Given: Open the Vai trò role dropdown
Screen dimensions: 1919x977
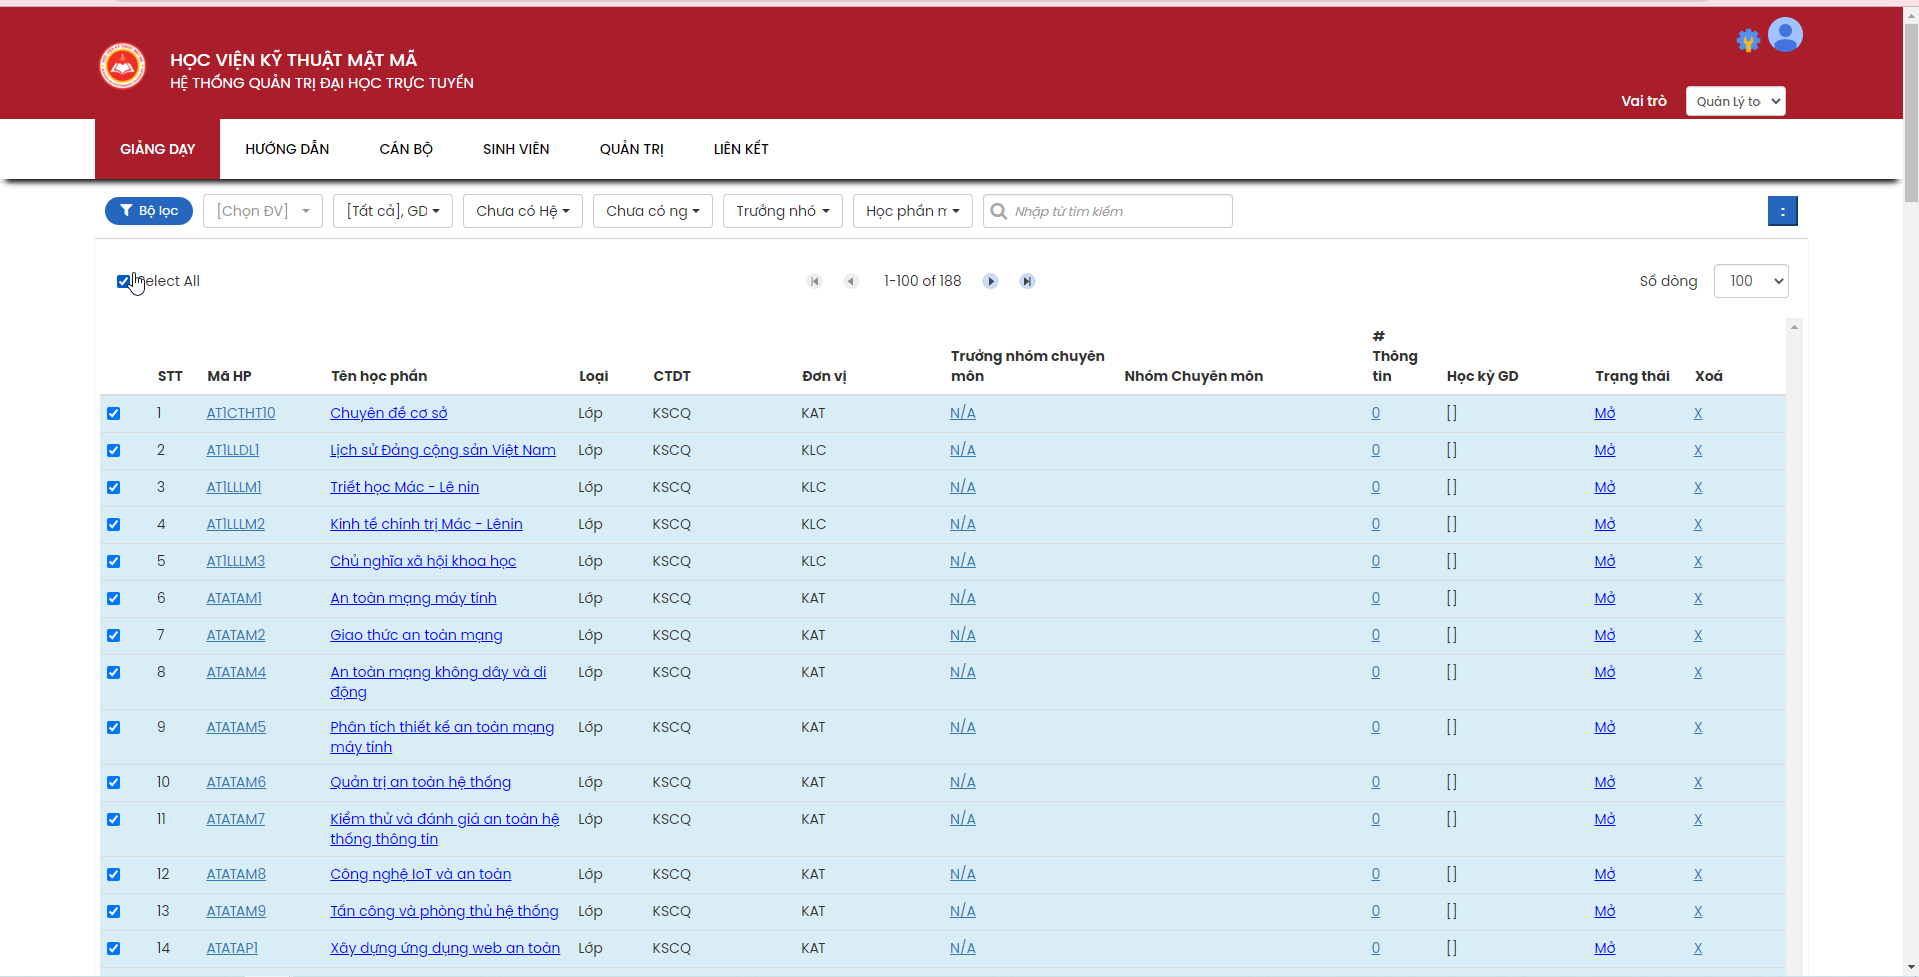Looking at the screenshot, I should point(1735,101).
